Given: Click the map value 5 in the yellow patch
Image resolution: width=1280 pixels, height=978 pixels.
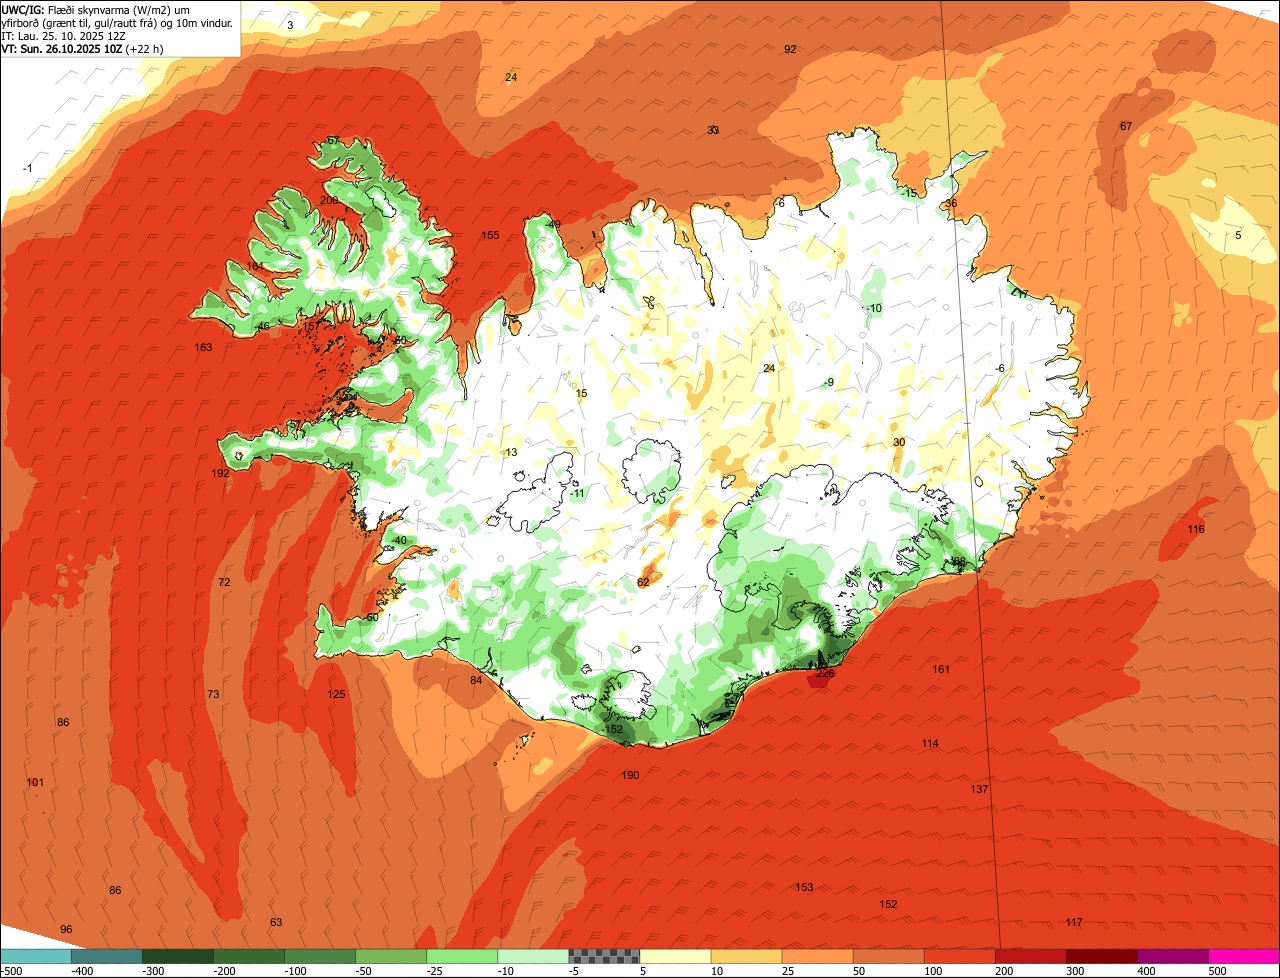Looking at the screenshot, I should (1238, 235).
